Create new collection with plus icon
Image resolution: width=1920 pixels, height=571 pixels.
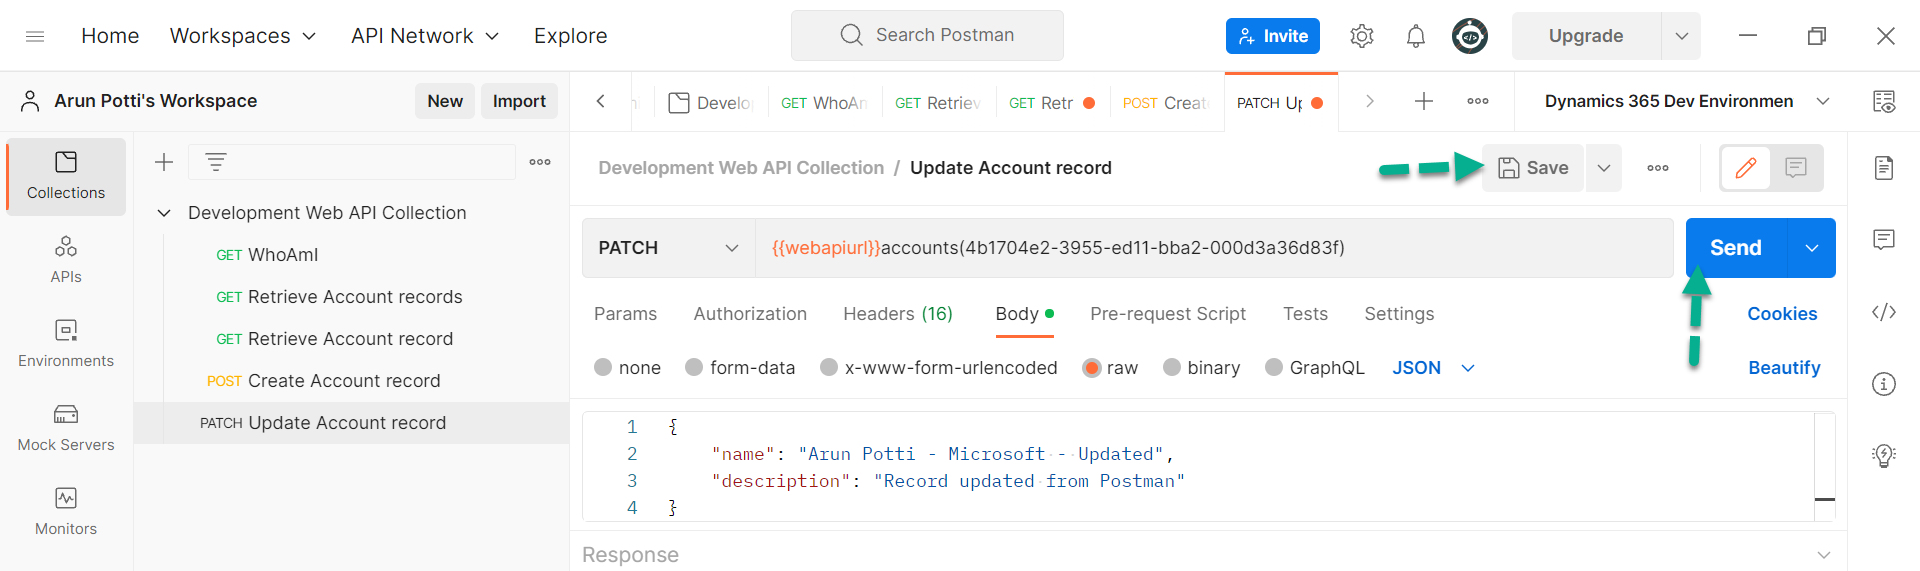pos(164,162)
